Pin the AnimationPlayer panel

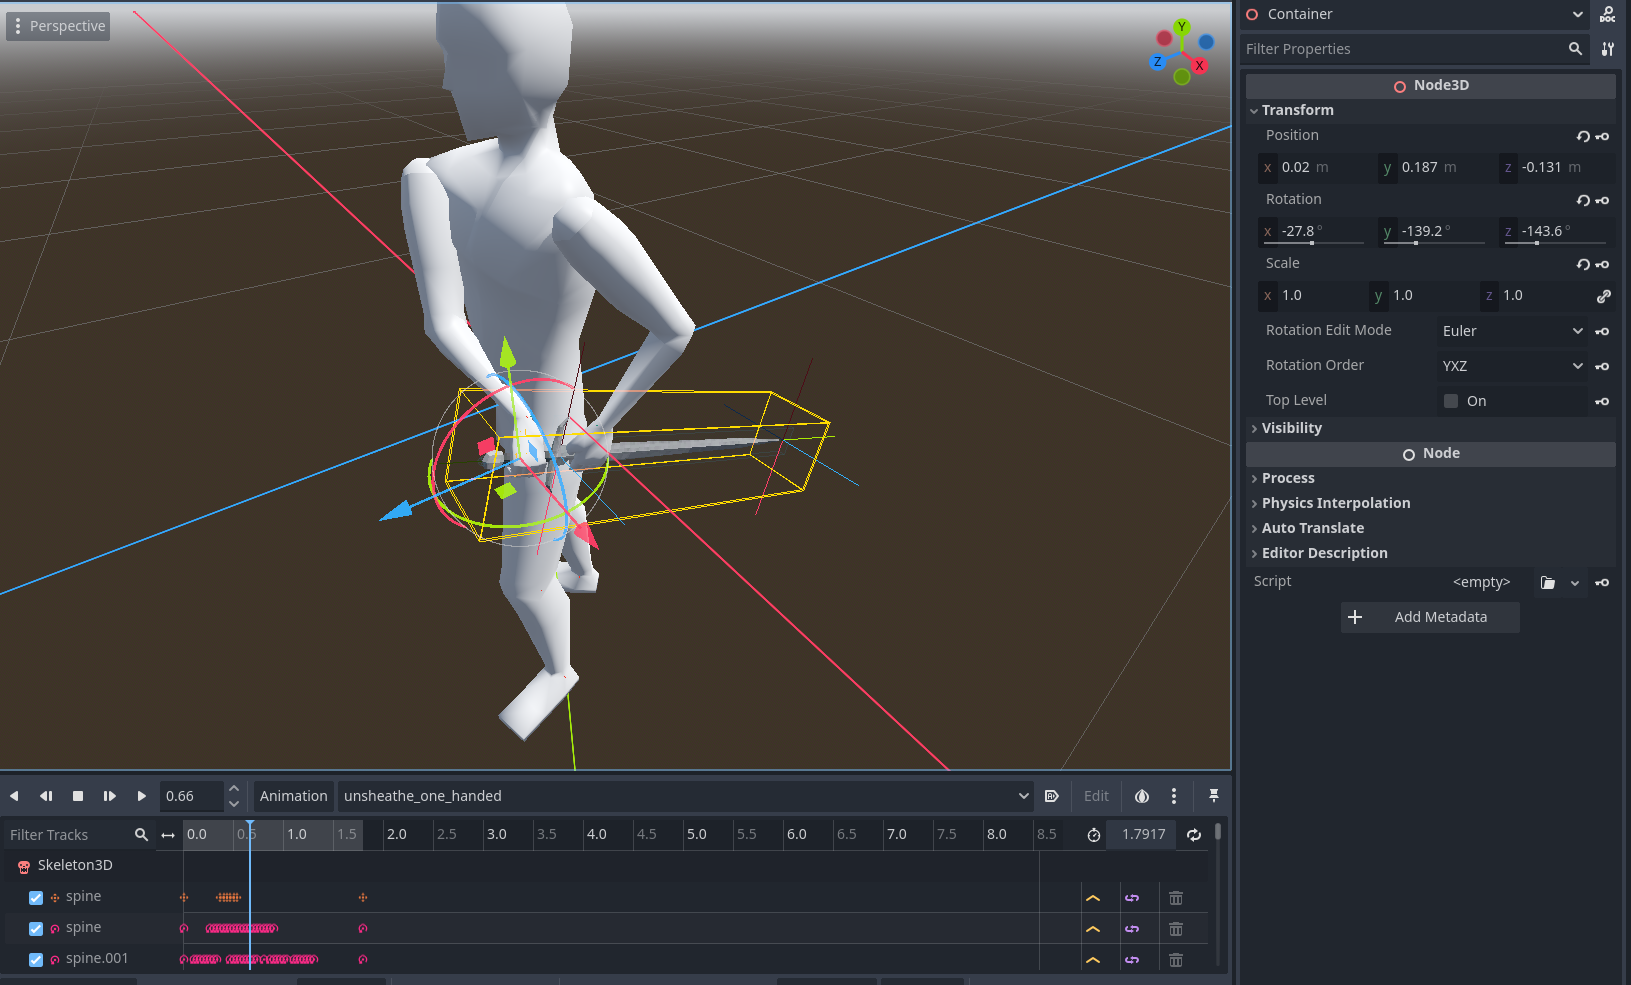[1213, 796]
